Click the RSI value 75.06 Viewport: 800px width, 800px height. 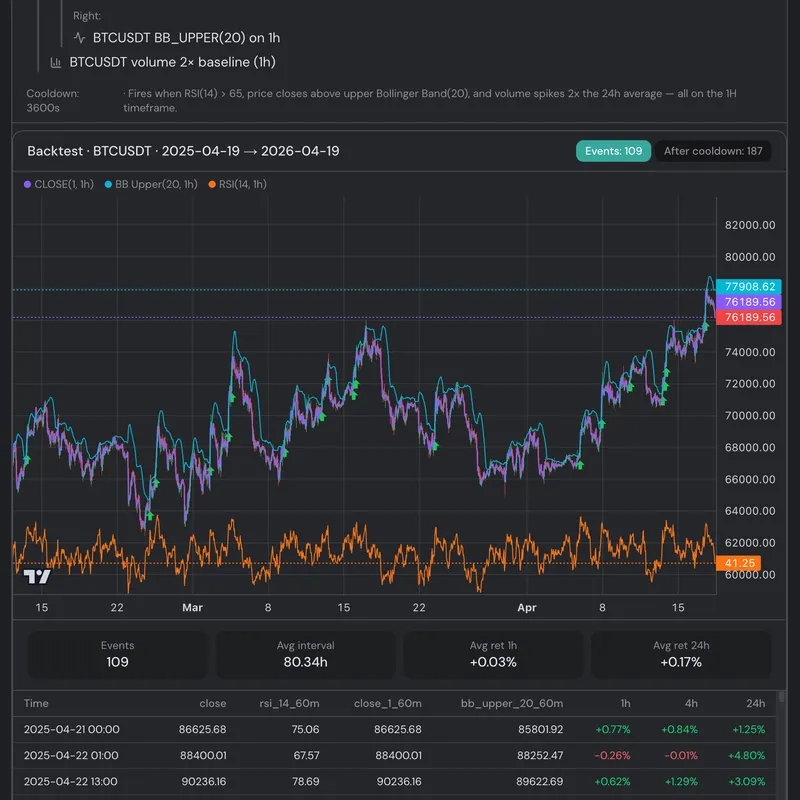305,730
